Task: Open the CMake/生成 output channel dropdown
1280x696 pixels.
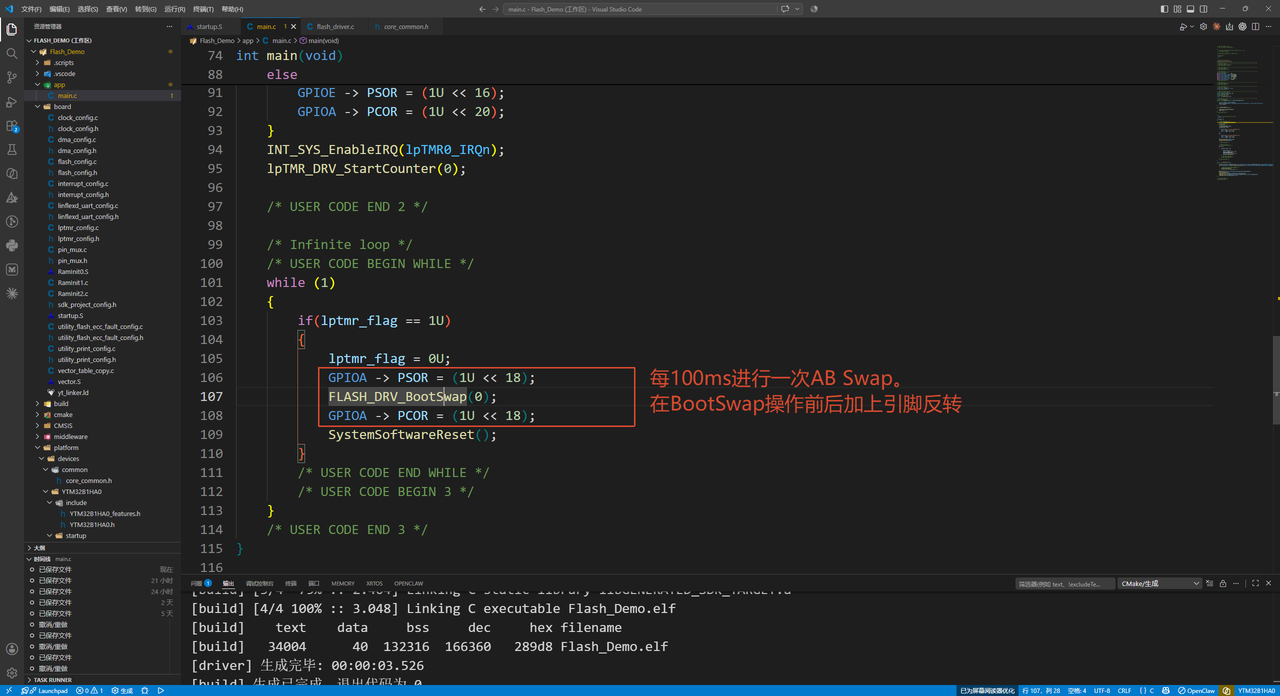Action: (1160, 583)
